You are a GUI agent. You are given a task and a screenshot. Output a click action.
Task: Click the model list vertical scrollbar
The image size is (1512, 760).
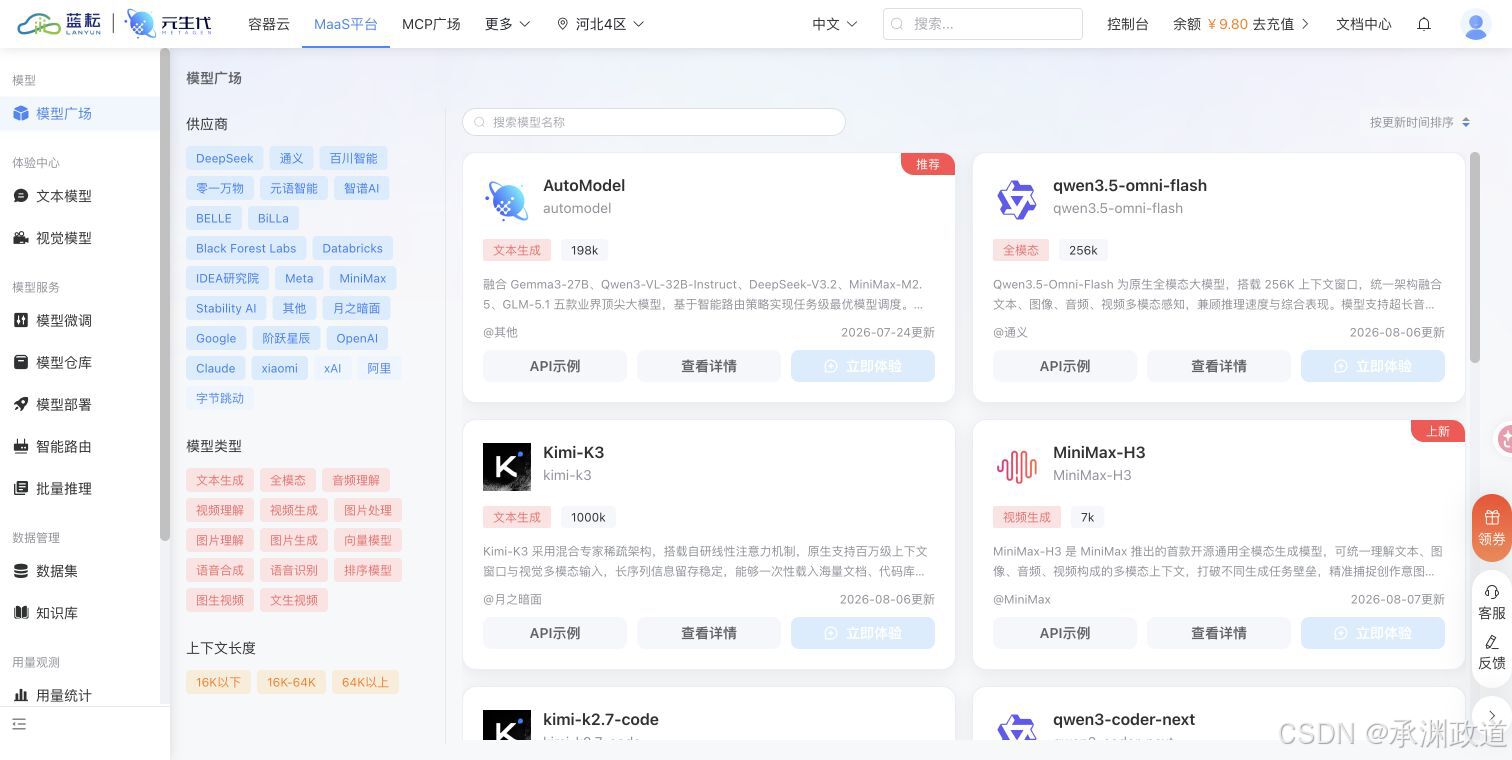tap(1474, 258)
